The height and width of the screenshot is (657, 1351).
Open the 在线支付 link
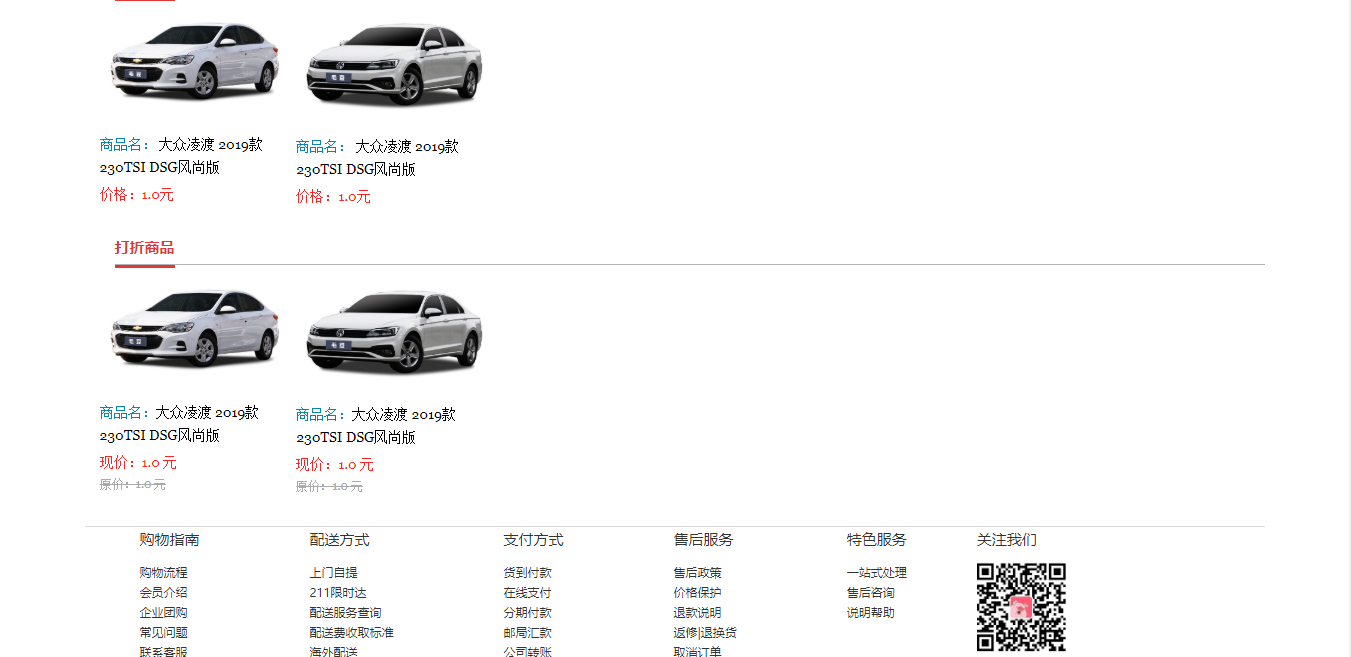click(527, 593)
